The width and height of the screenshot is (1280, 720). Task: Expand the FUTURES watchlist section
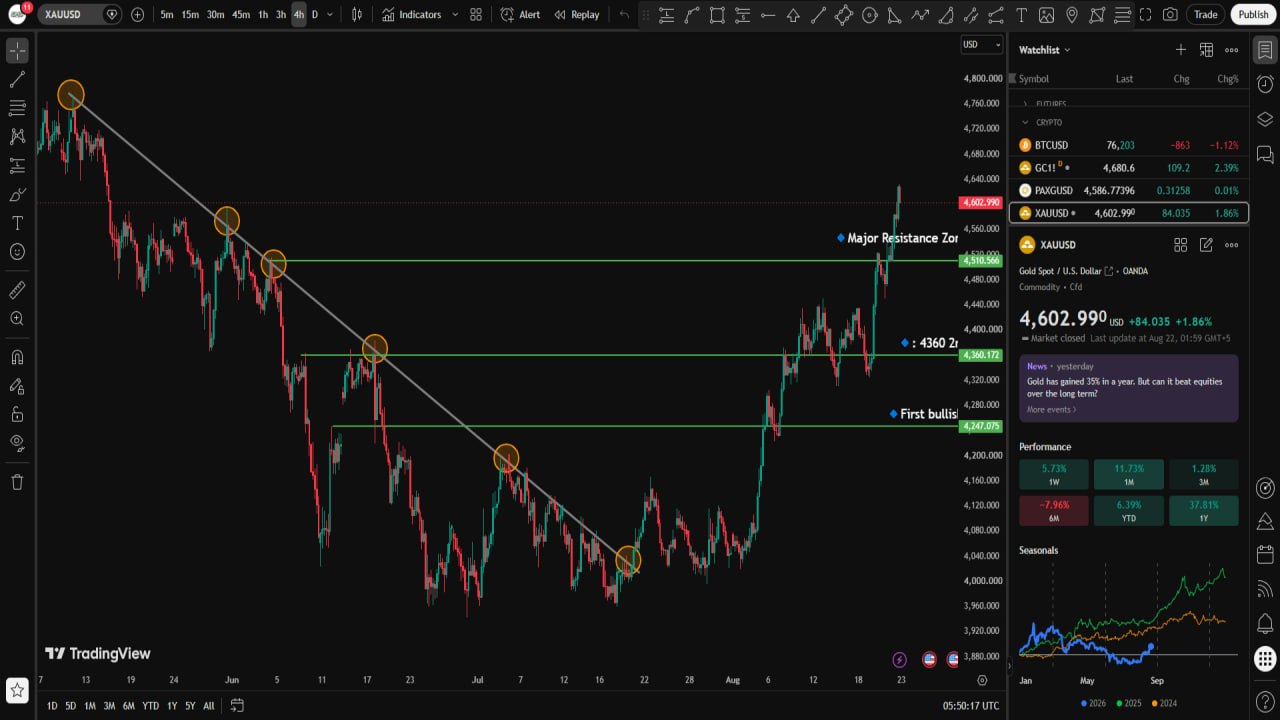point(1025,104)
